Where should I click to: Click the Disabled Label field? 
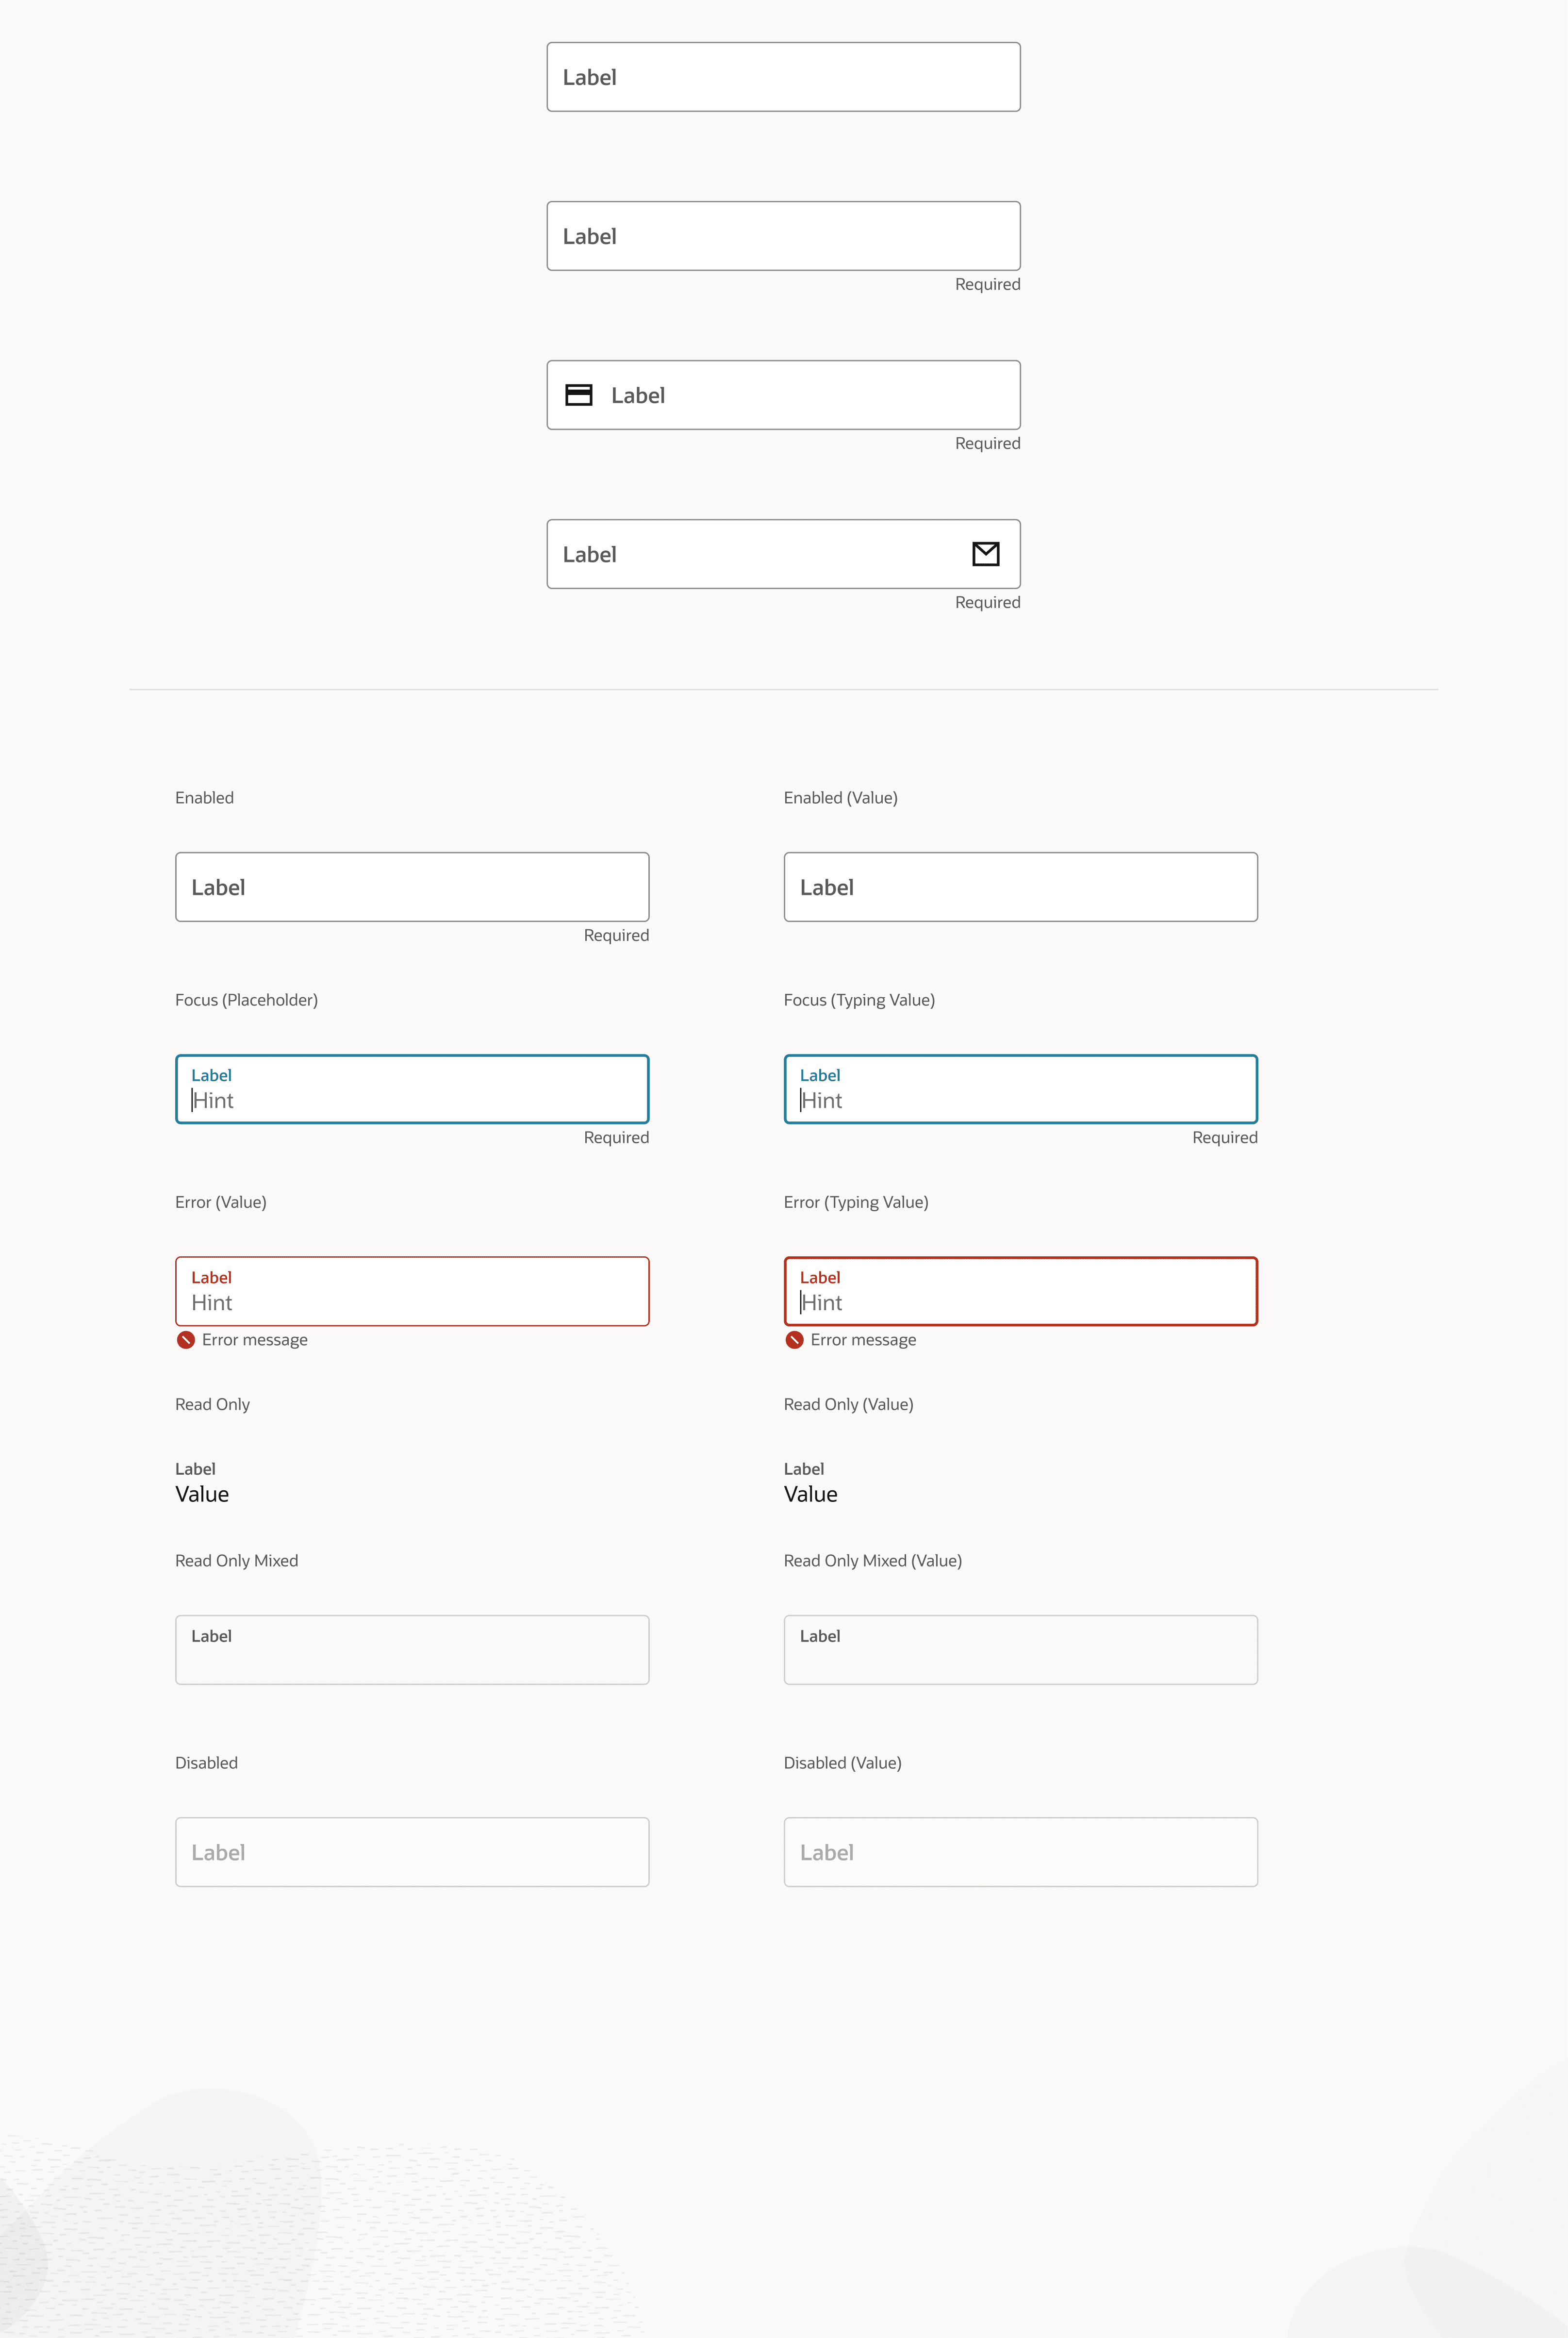point(412,1852)
